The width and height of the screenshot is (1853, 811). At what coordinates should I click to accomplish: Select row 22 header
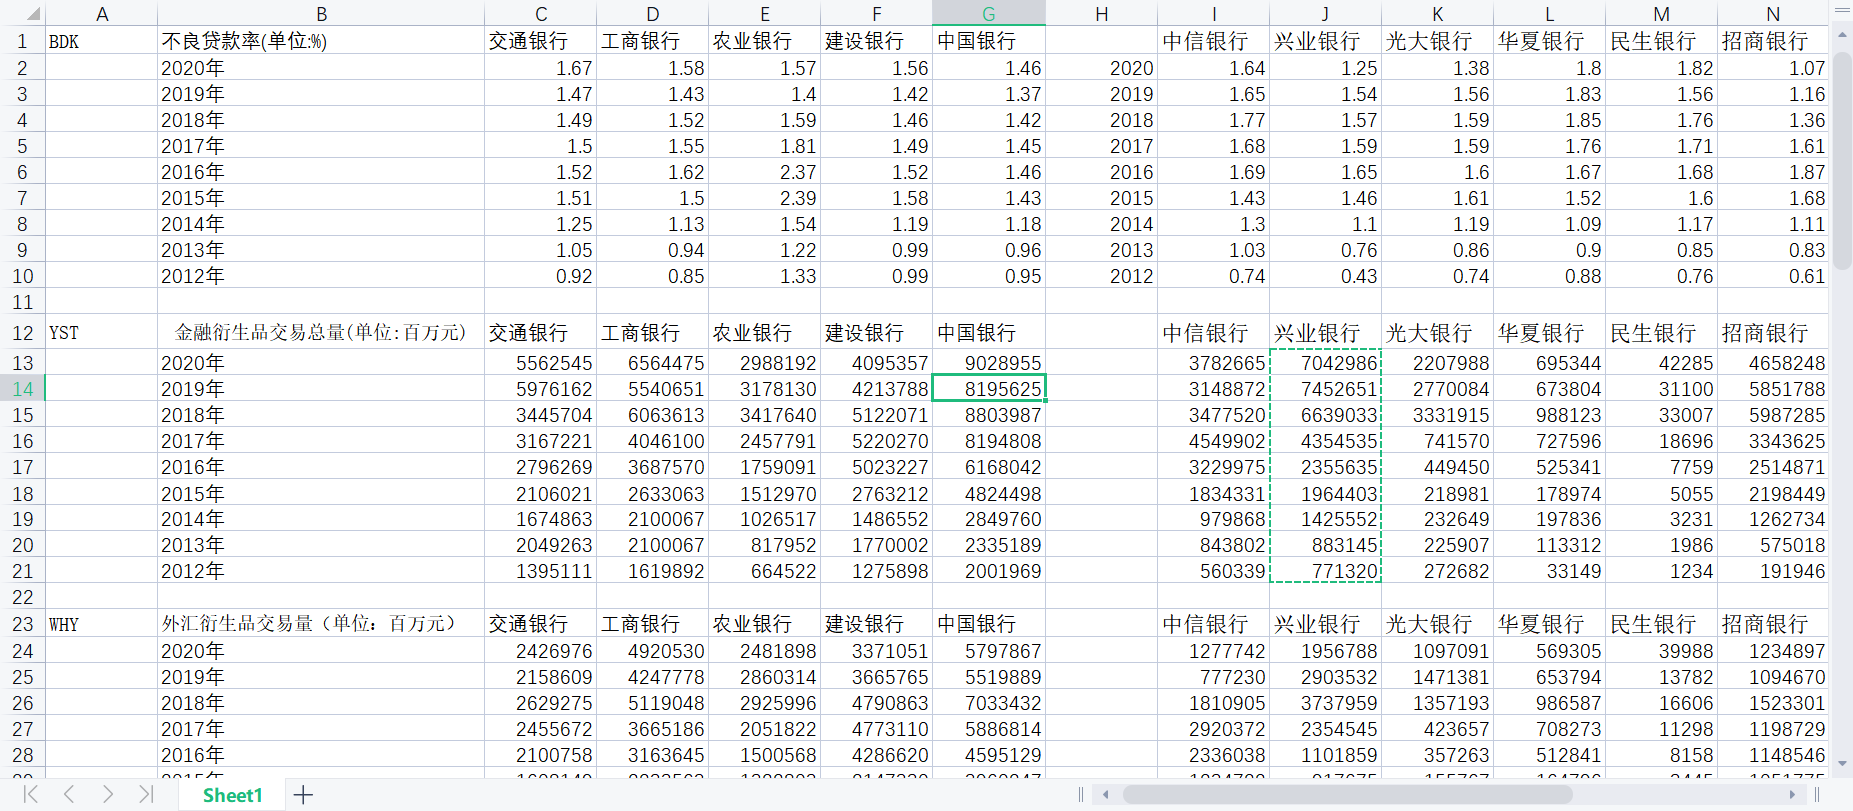pyautogui.click(x=23, y=597)
